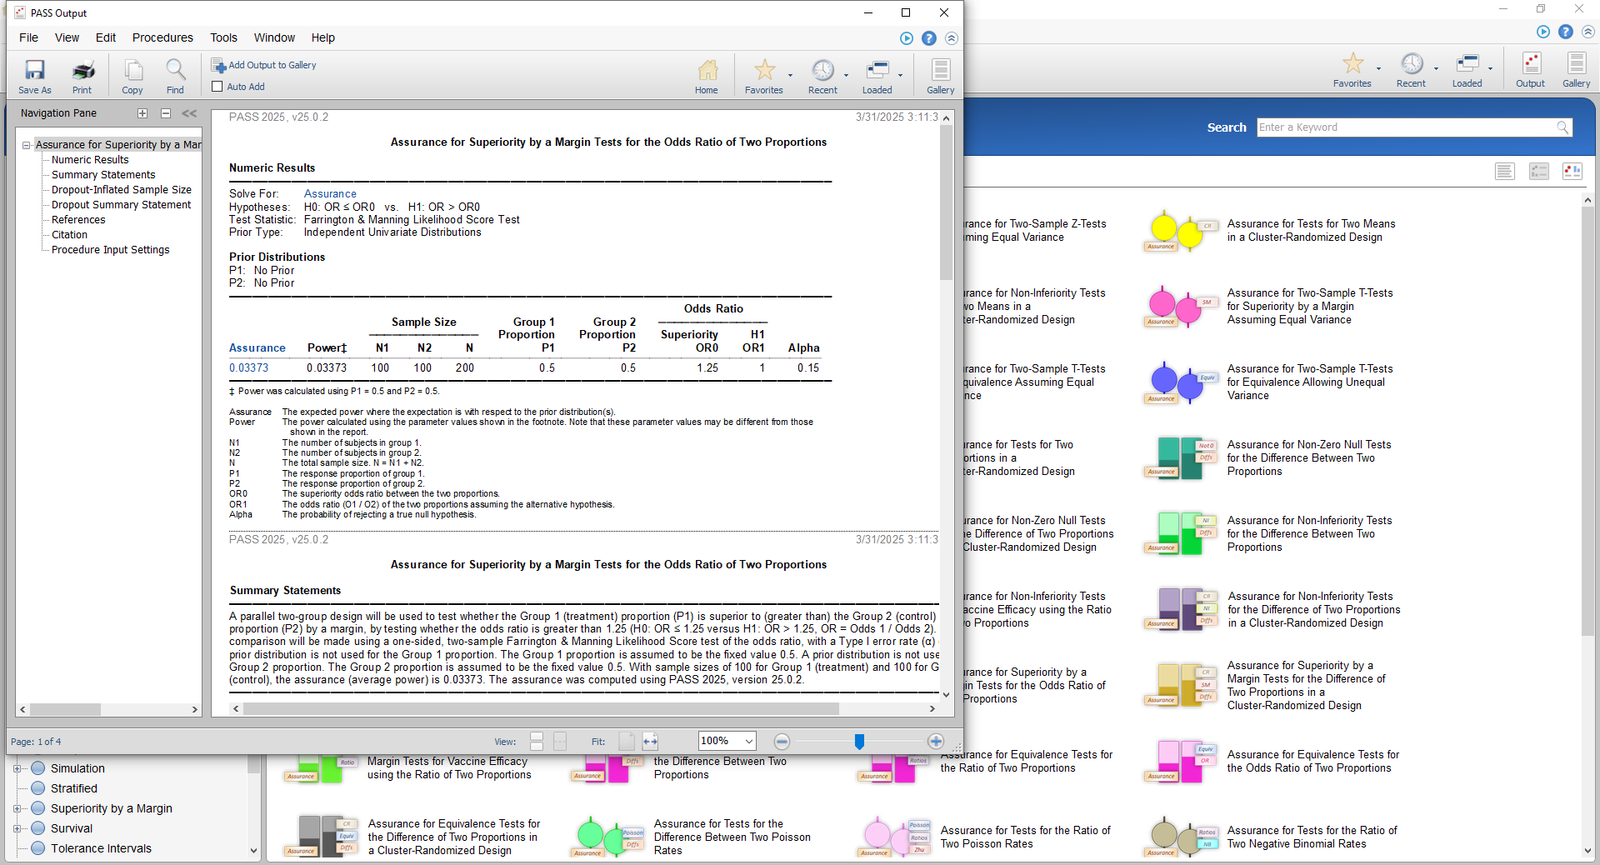Open the Tools menu
This screenshot has width=1600, height=865.
224,38
